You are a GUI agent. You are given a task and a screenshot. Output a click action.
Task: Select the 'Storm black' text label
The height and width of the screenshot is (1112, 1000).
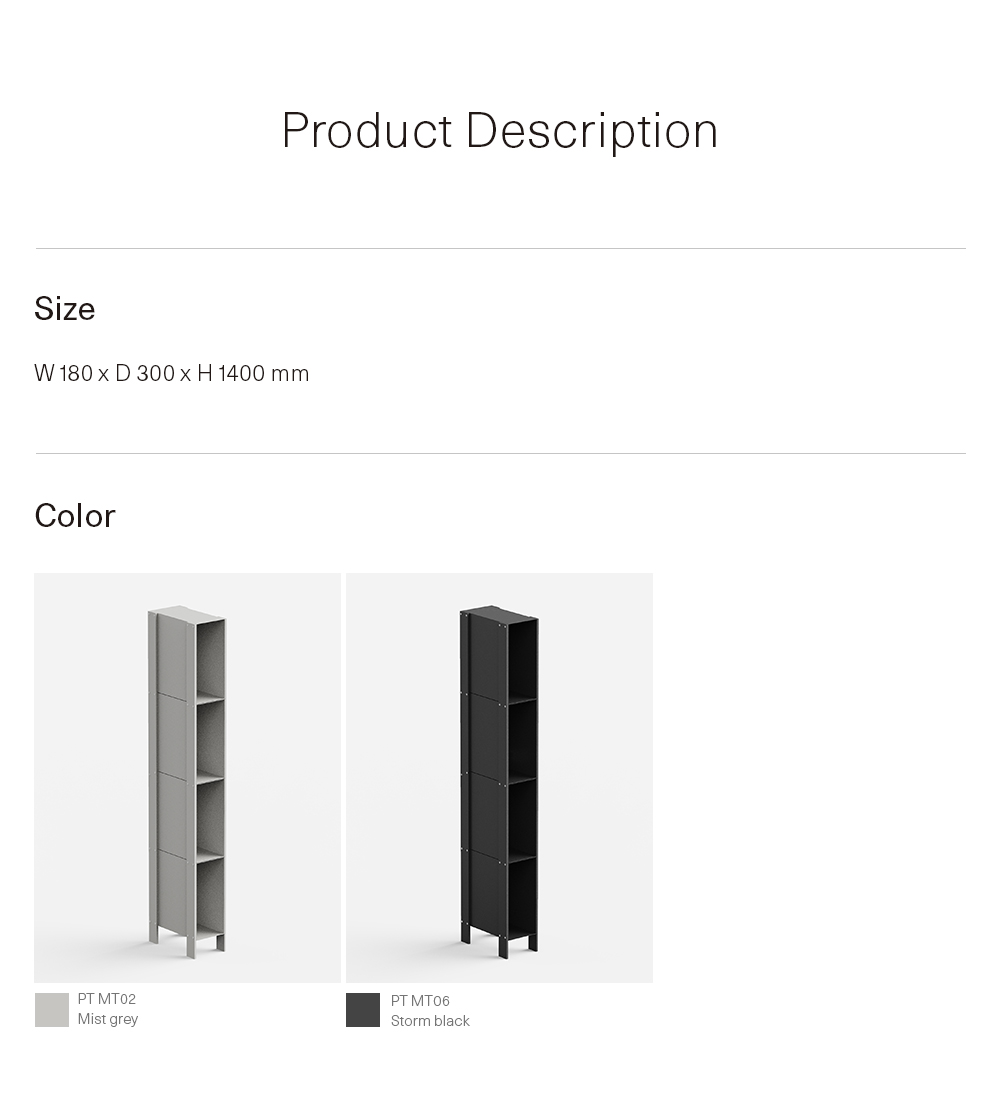coord(430,1021)
